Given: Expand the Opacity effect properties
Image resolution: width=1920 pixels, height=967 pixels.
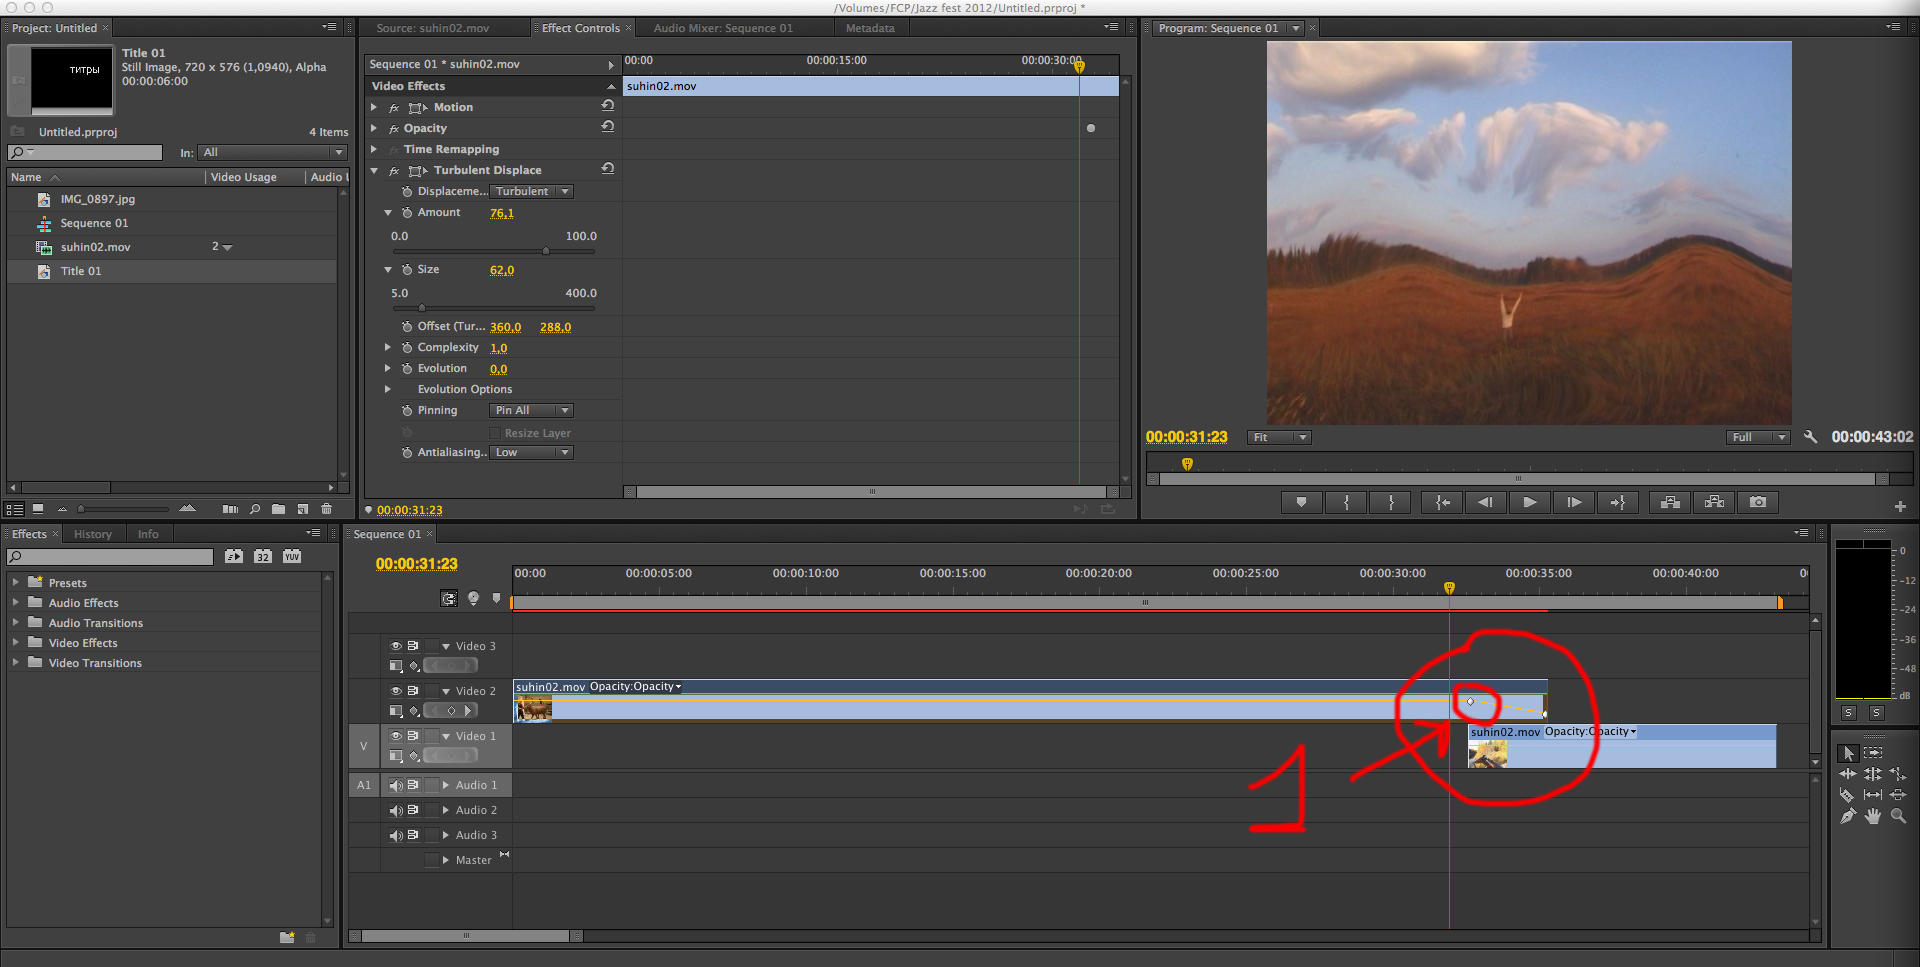Looking at the screenshot, I should [x=375, y=128].
